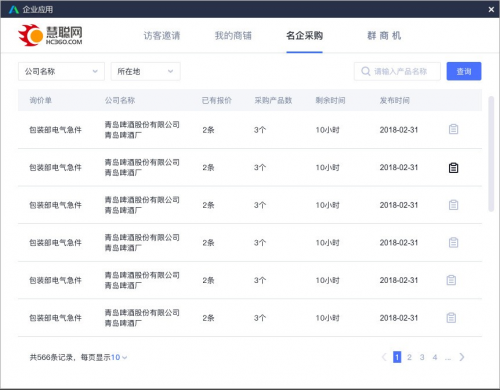Open clipboard icon in first inquiry row

(453, 129)
